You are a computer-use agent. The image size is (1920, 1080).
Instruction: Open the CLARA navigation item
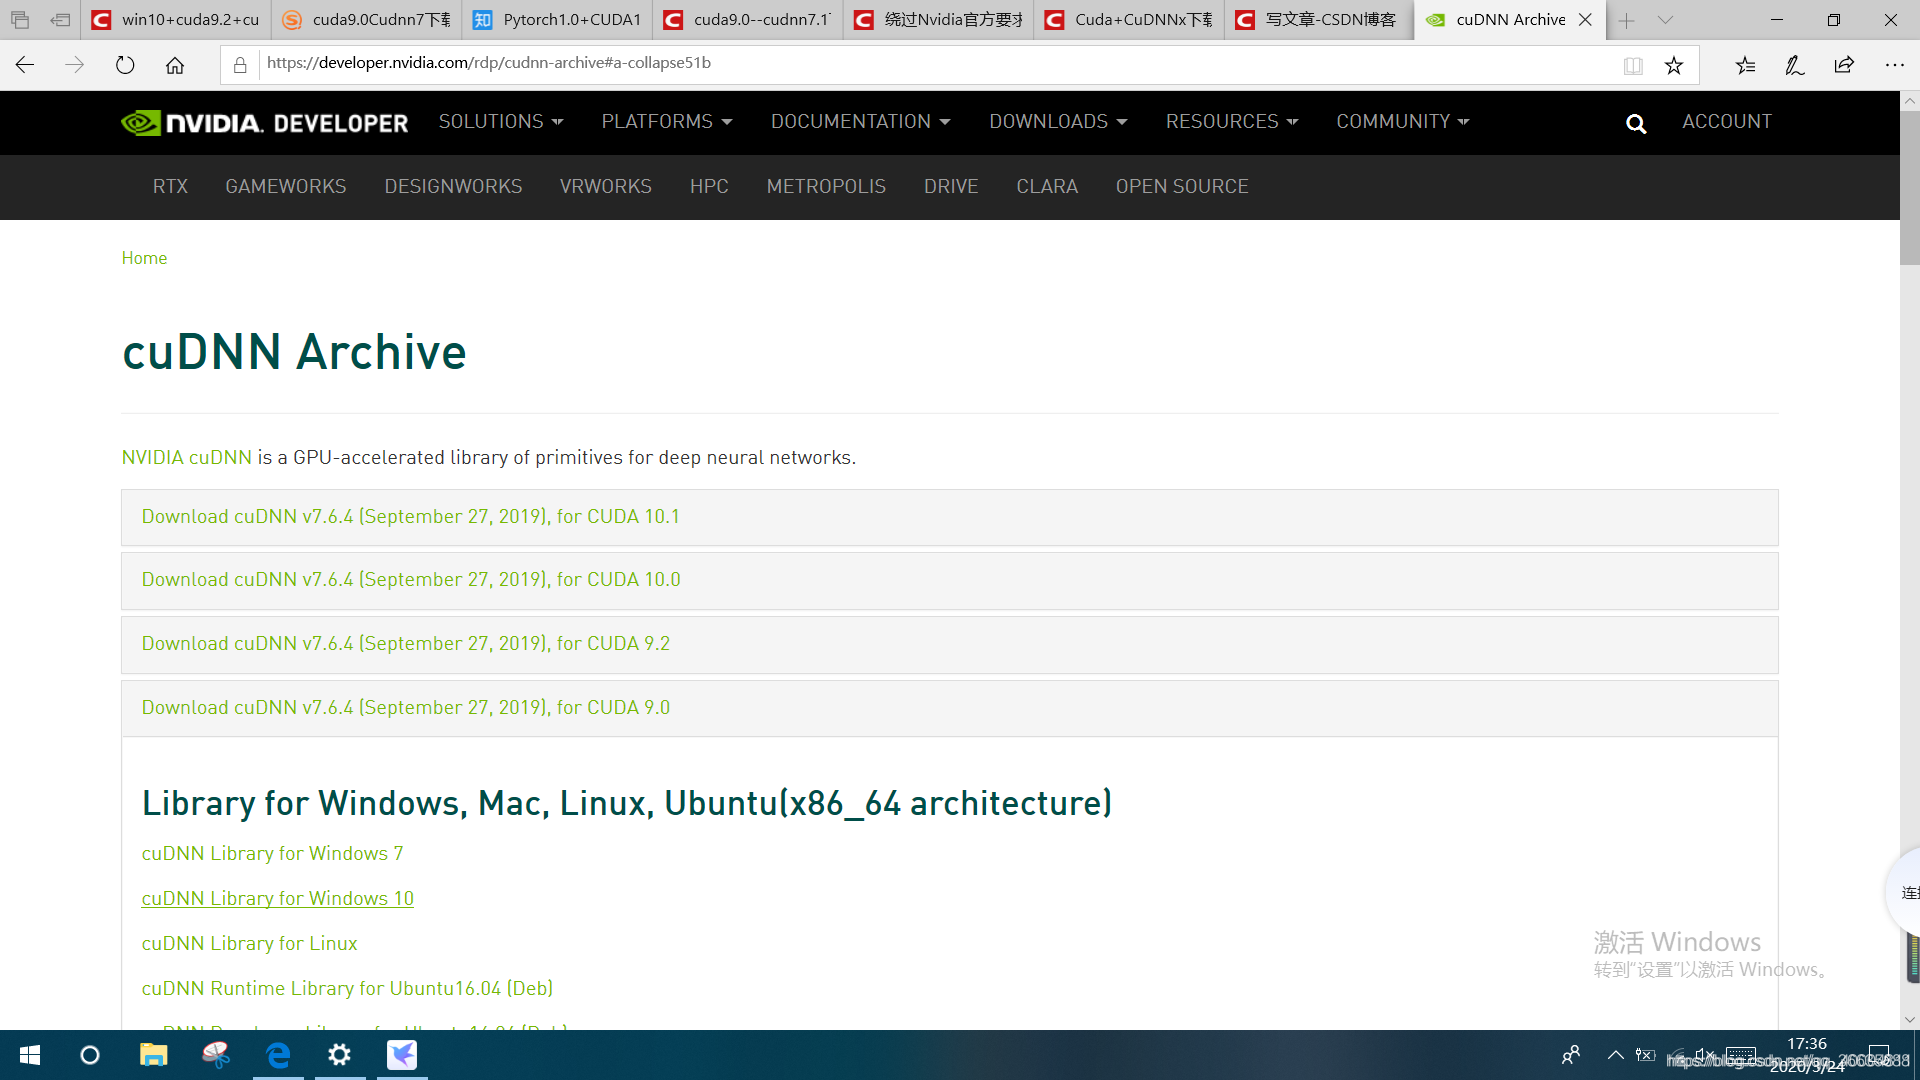coord(1047,187)
